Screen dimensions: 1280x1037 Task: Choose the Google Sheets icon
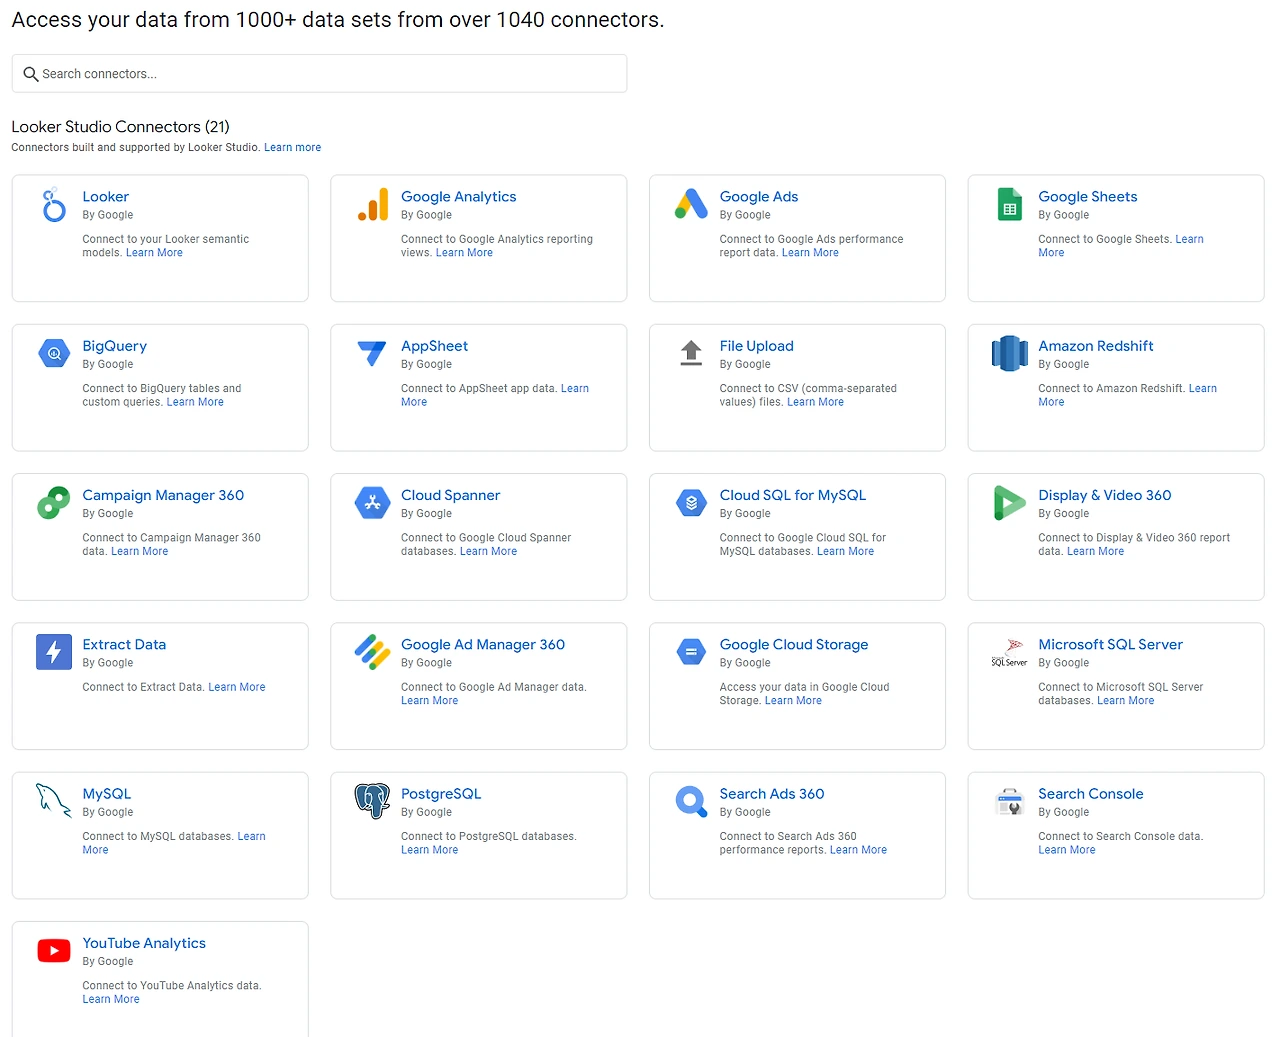tap(1010, 204)
